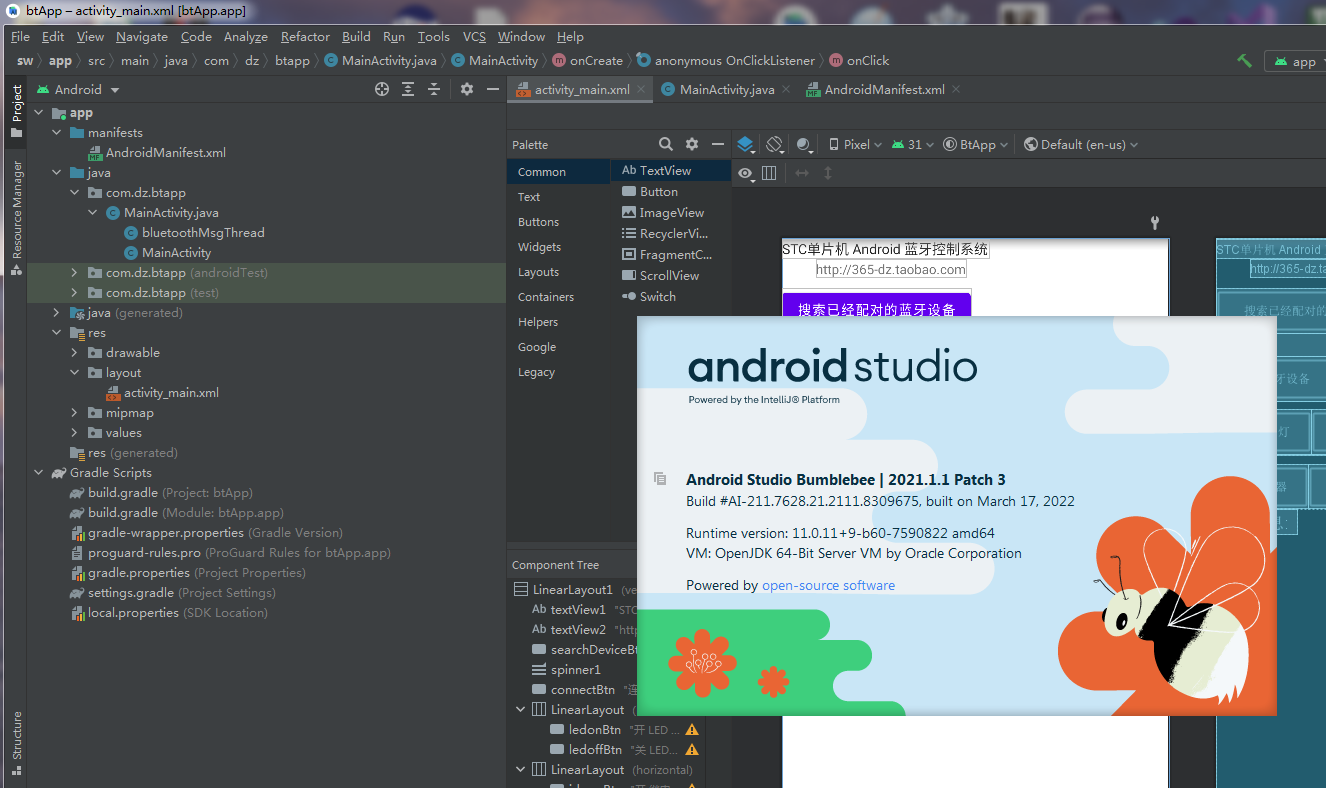Close the activity_main.xml tab

point(642,89)
